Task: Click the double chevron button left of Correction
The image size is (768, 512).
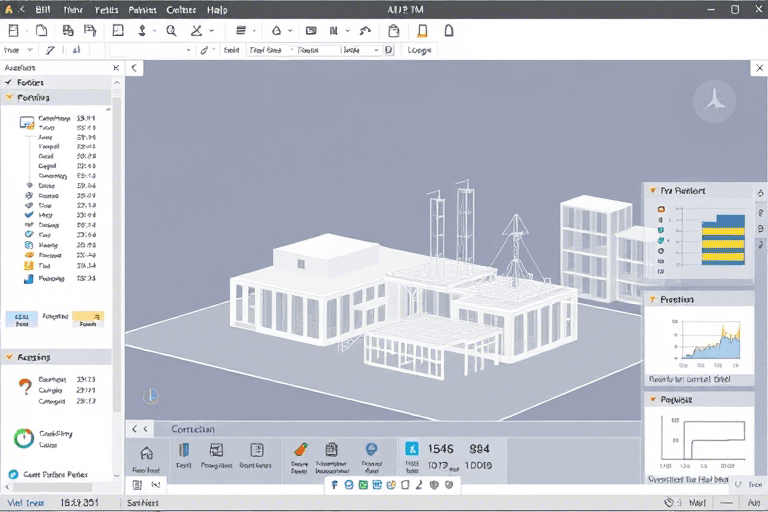Action: [x=140, y=429]
